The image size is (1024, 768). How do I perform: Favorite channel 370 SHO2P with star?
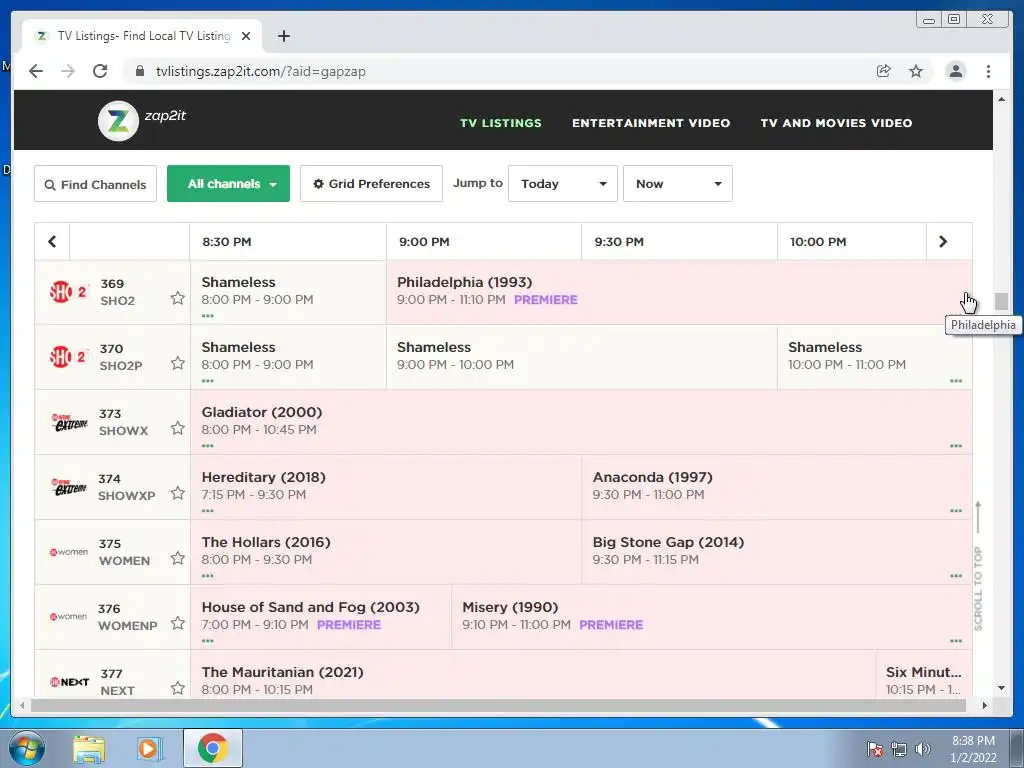(x=178, y=363)
